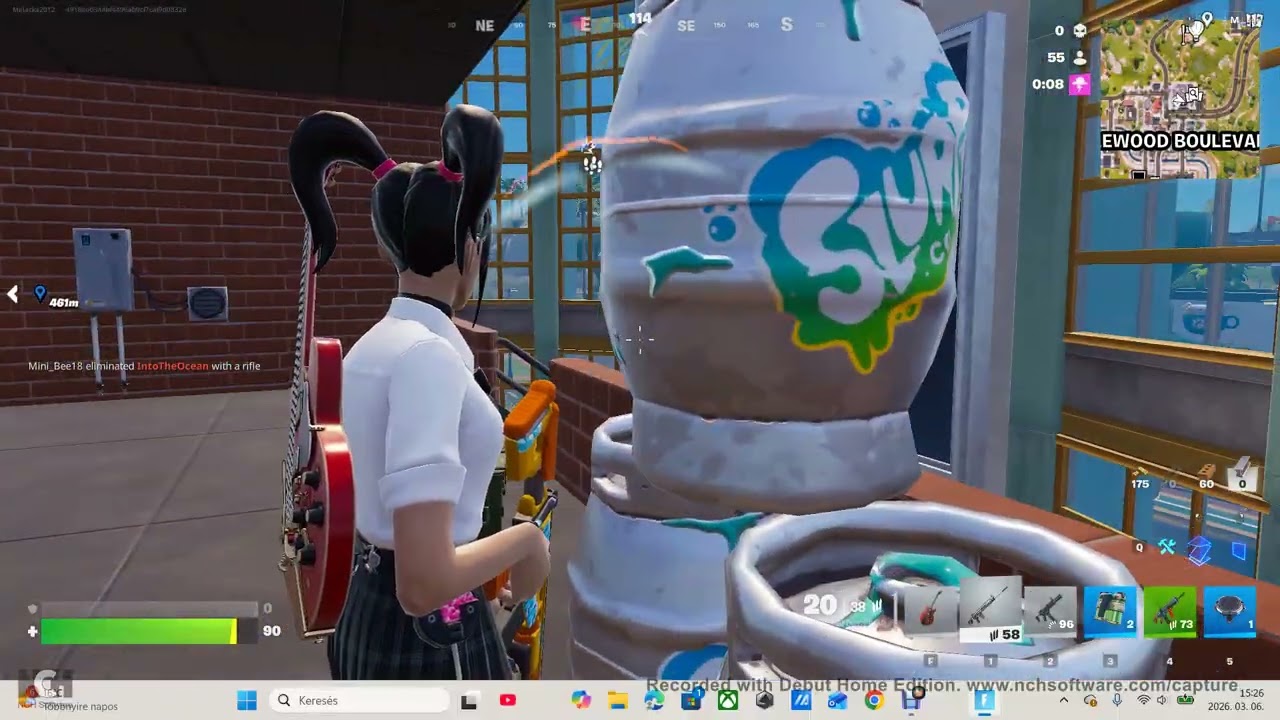The height and width of the screenshot is (720, 1280).
Task: Click the Wi-Fi network tray icon
Action: [x=1143, y=701]
